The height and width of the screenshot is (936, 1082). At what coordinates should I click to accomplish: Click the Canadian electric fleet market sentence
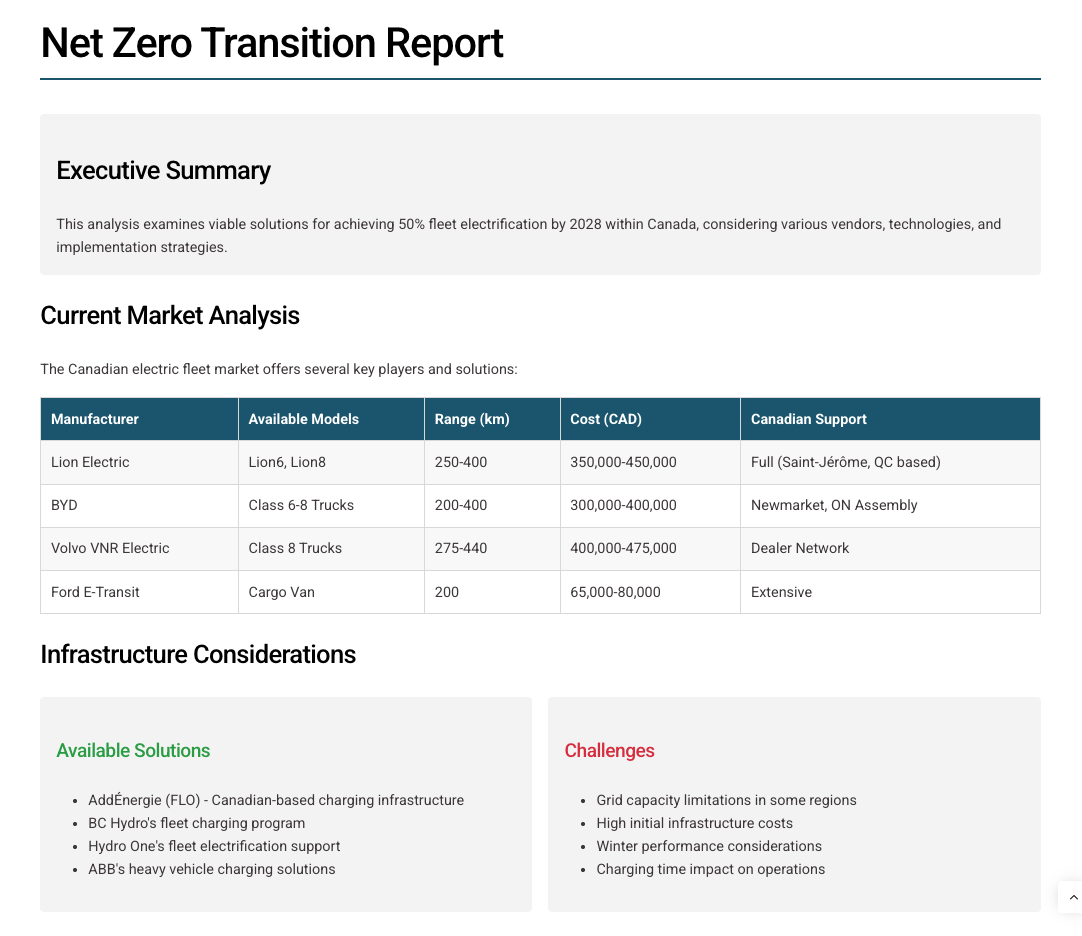tap(279, 369)
